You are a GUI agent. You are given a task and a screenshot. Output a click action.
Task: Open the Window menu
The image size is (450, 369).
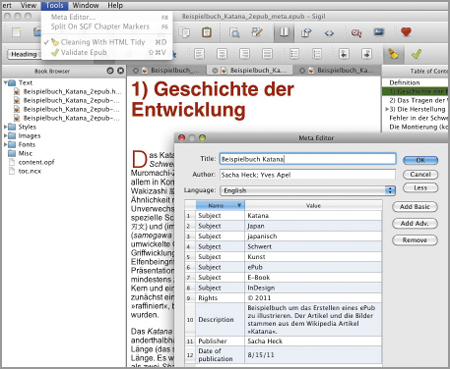click(86, 5)
